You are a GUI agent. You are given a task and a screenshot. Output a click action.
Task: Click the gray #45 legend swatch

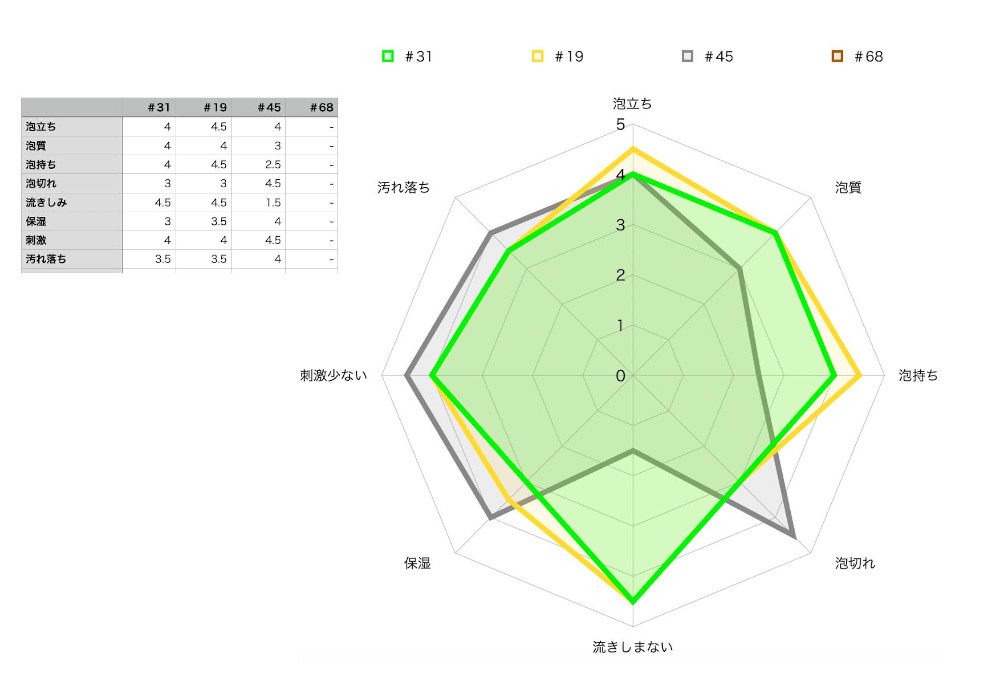point(688,57)
